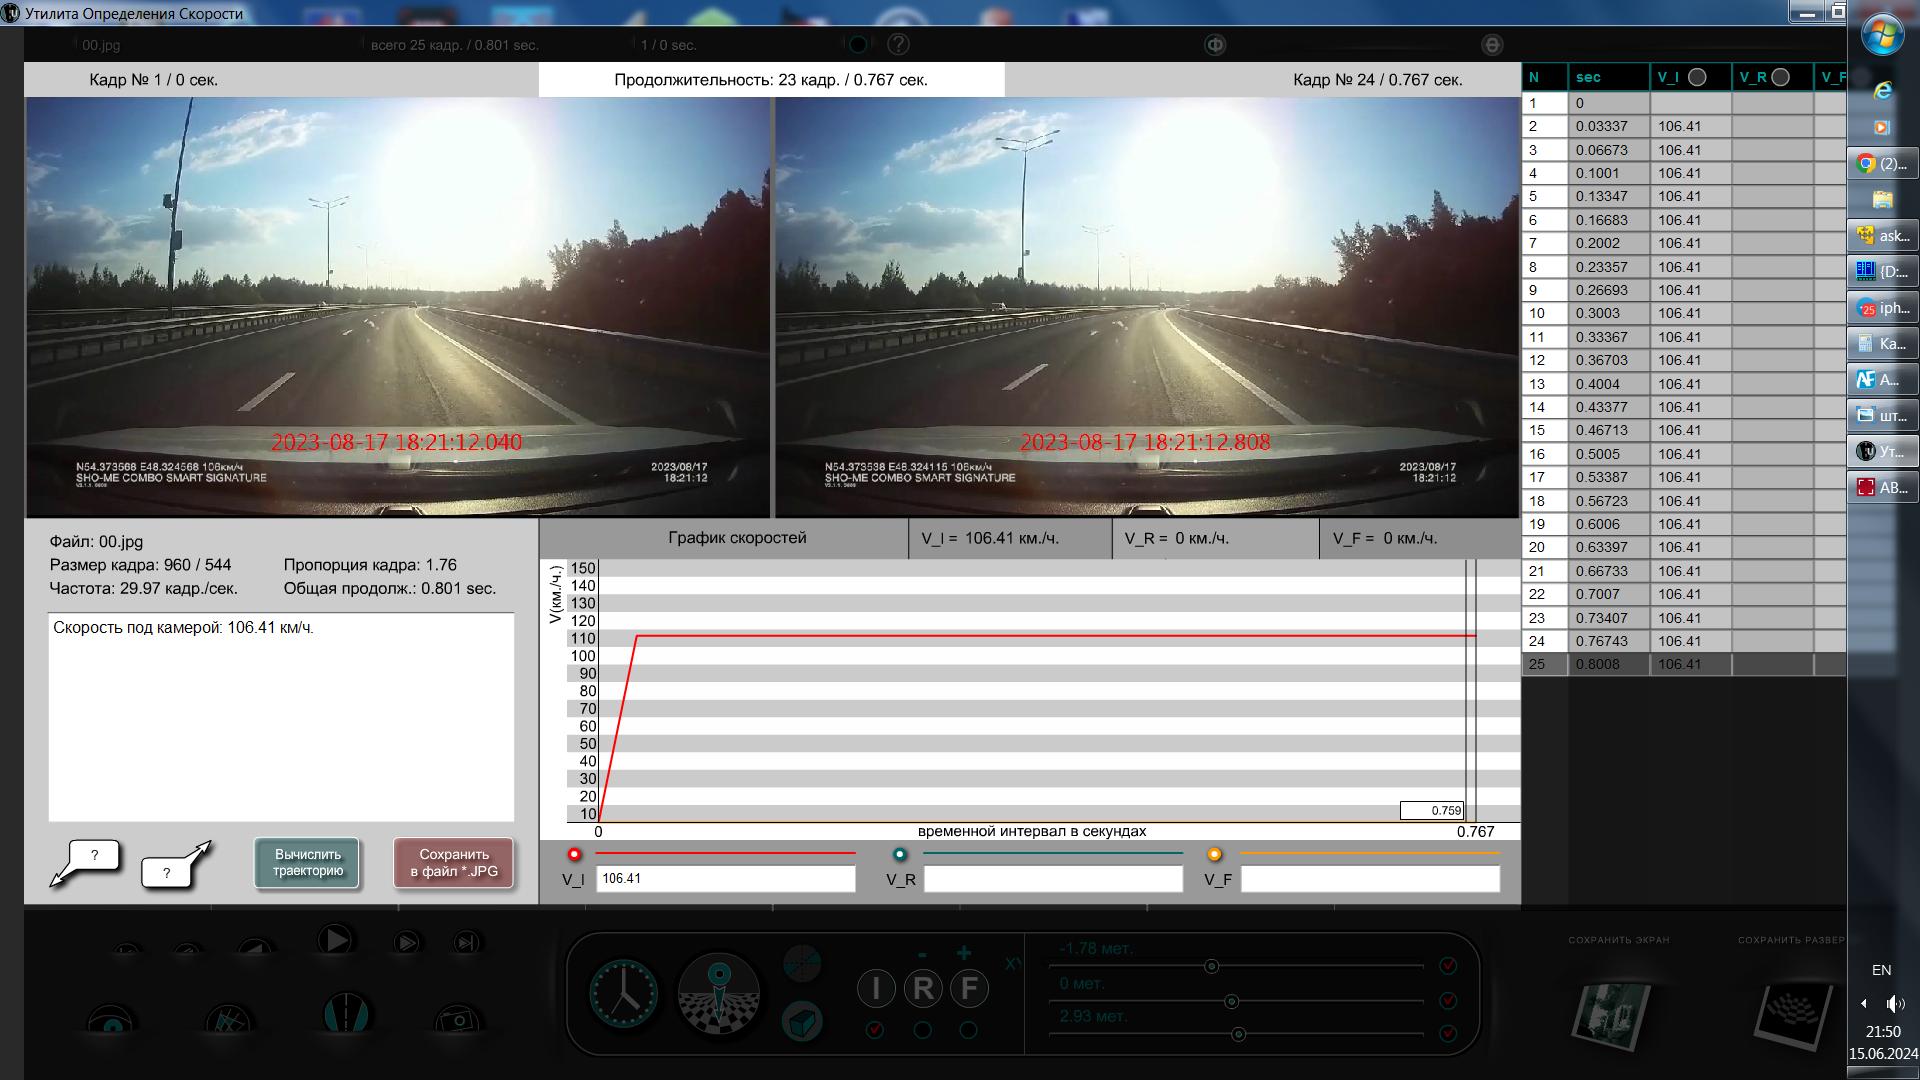Toggle the checkmark beside the -1.78 мет. slider
Viewport: 1920px width, 1080px height.
click(x=1447, y=966)
